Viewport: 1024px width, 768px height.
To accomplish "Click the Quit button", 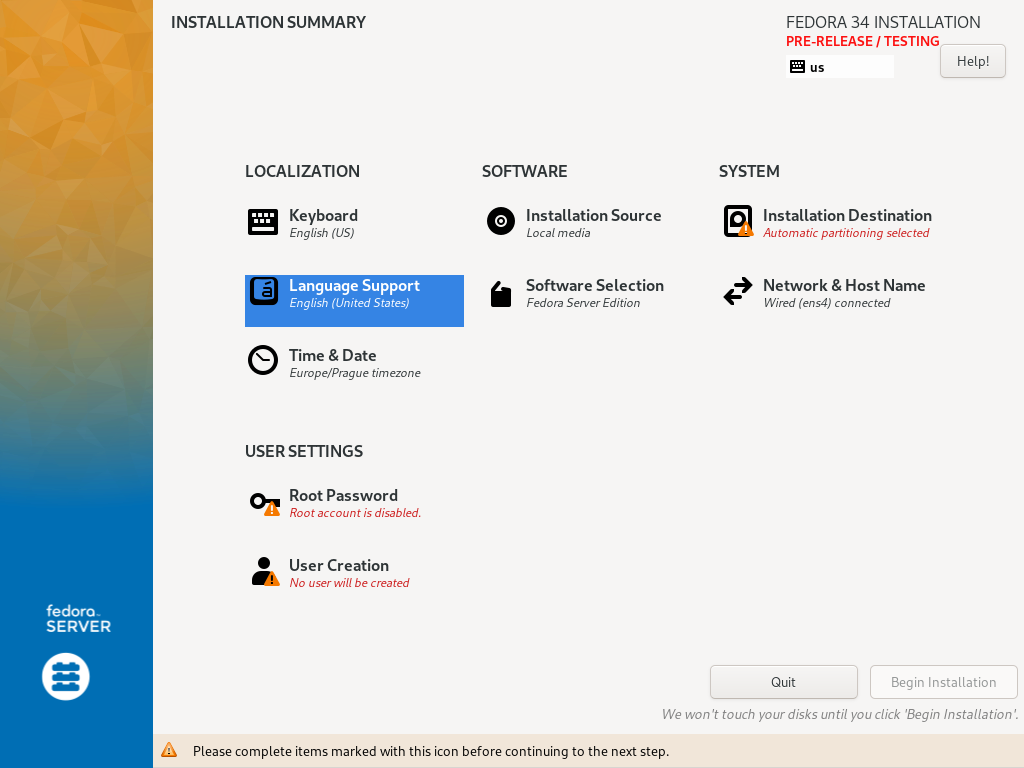I will click(x=783, y=682).
